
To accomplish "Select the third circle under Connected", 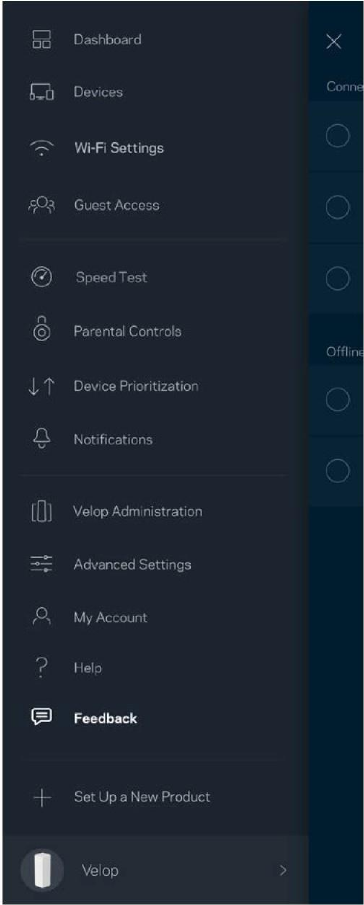I will (337, 279).
